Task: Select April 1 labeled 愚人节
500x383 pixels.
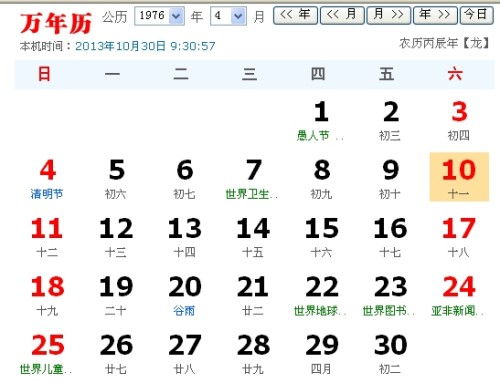Action: click(x=321, y=121)
